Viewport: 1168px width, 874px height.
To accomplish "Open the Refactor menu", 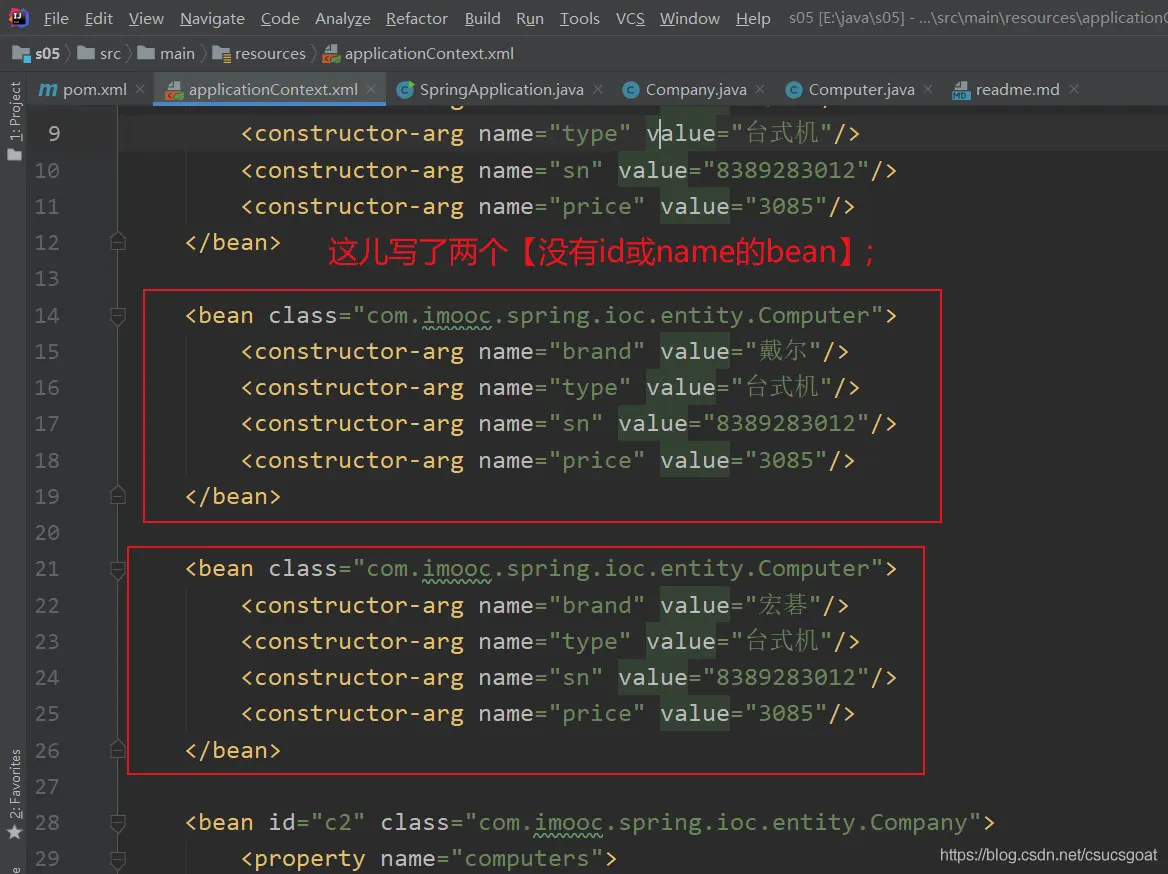I will 416,18.
